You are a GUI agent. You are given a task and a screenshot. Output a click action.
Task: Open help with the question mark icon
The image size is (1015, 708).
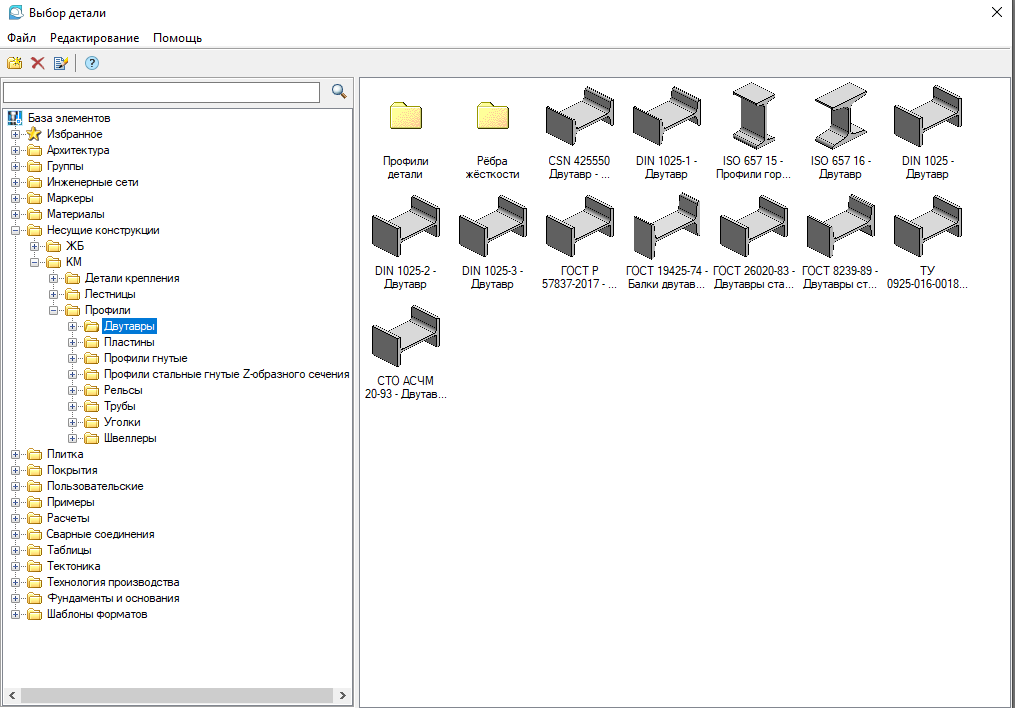pyautogui.click(x=92, y=64)
